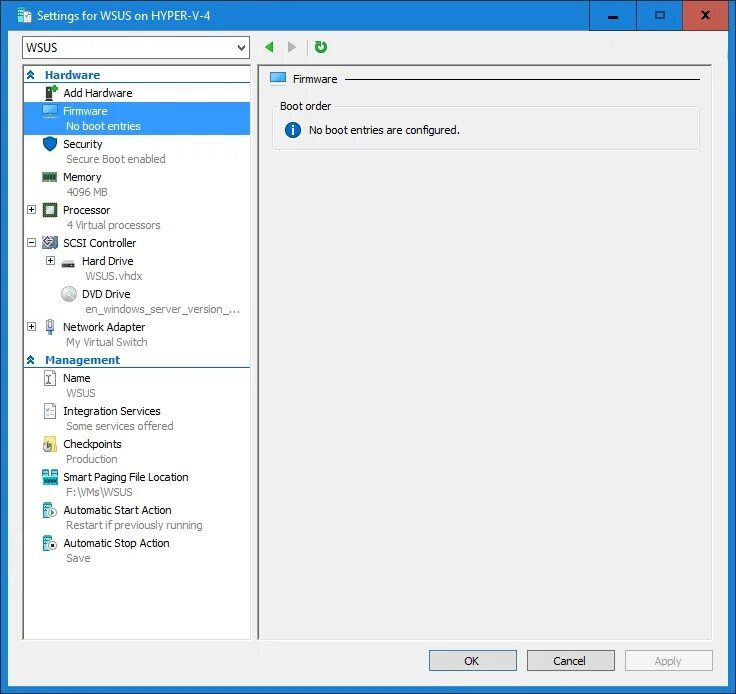Expand the Processor node
736x694 pixels.
pyautogui.click(x=31, y=209)
